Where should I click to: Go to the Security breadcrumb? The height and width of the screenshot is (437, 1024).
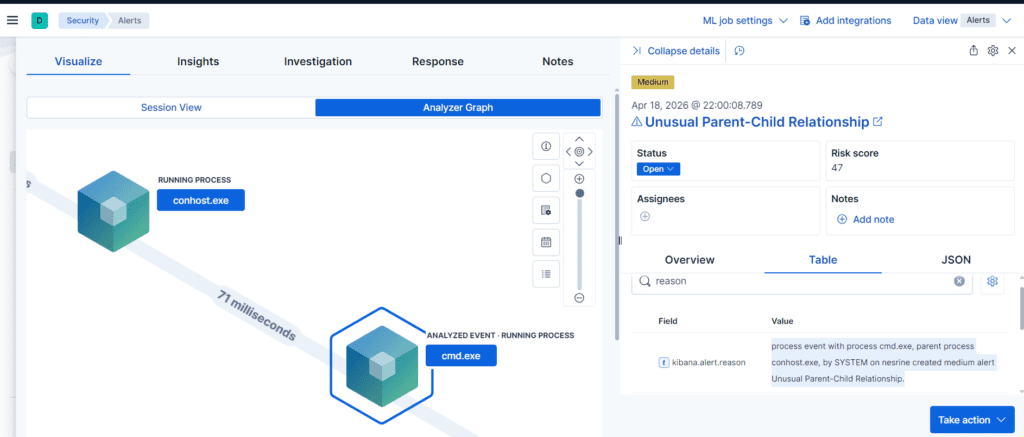82,21
